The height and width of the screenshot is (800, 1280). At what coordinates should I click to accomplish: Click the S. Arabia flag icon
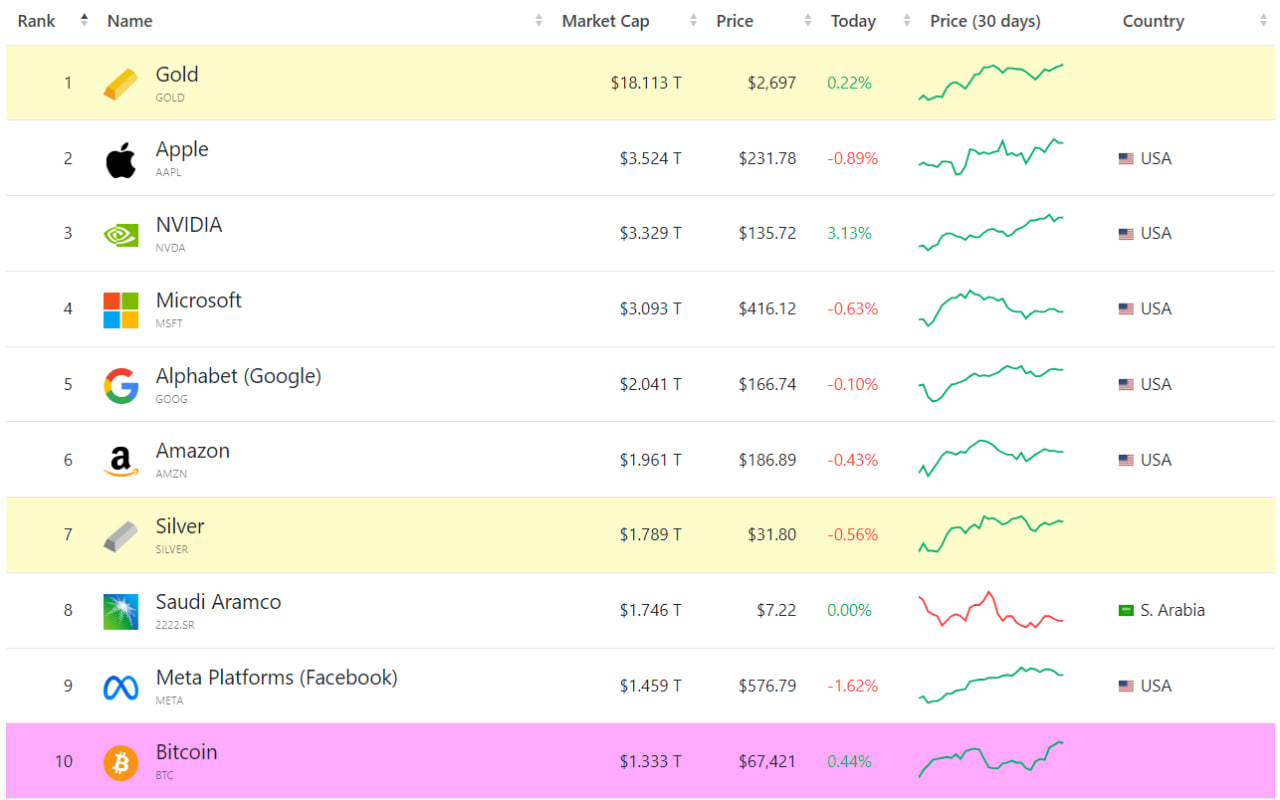click(x=1126, y=610)
